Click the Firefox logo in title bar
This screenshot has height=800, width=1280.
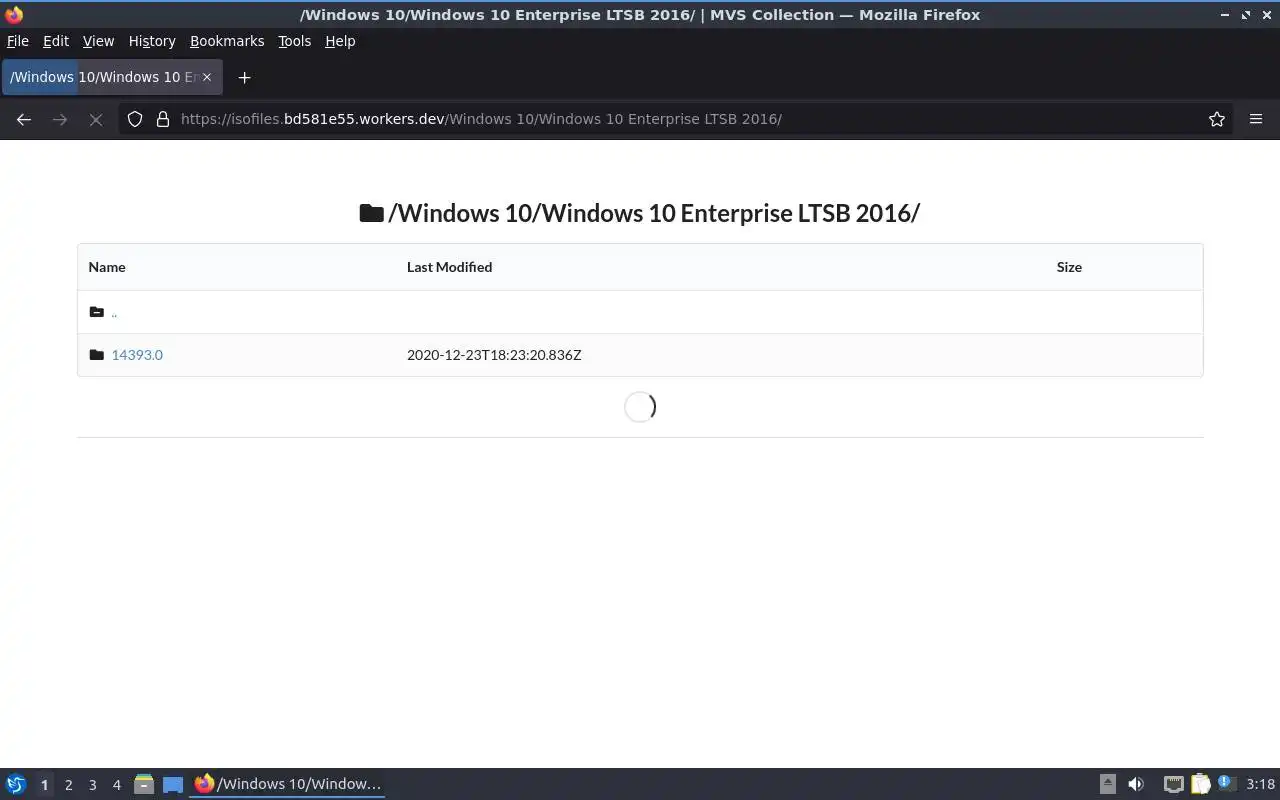(x=14, y=14)
